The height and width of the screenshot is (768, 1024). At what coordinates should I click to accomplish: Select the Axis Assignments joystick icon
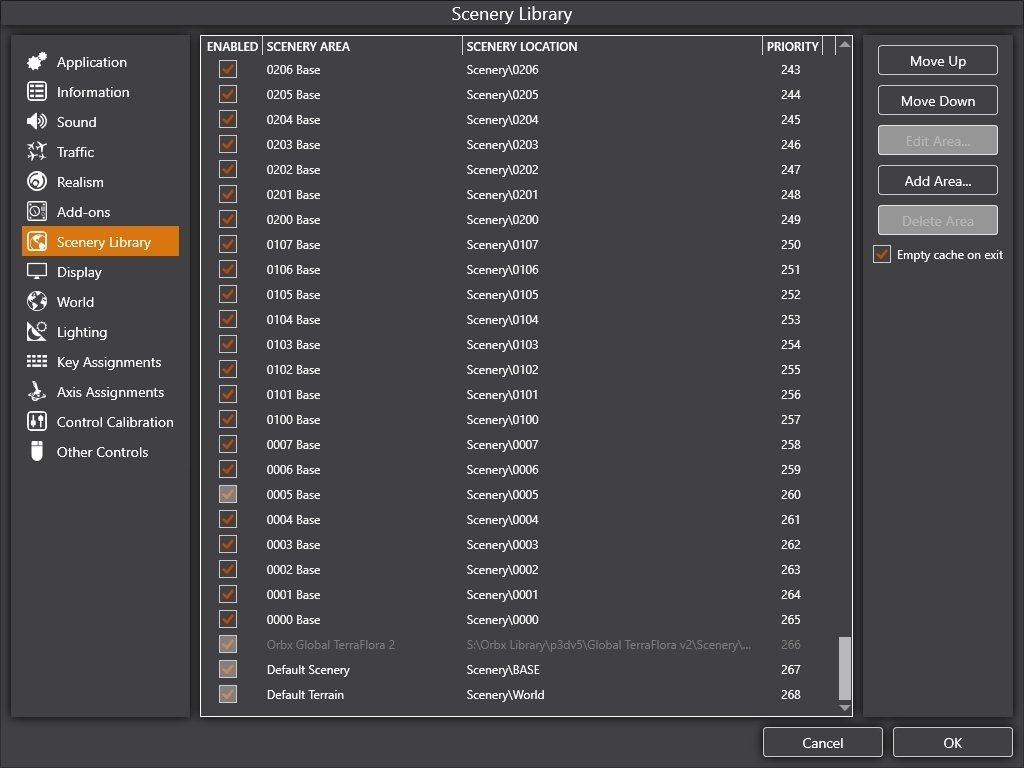[x=37, y=392]
